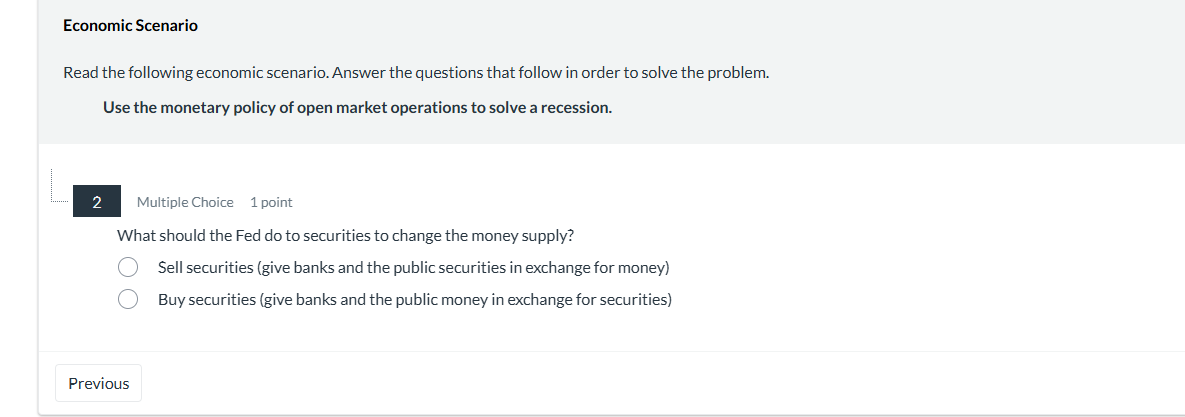The image size is (1185, 417).
Task: Click the Economic Scenario heading
Action: click(130, 26)
